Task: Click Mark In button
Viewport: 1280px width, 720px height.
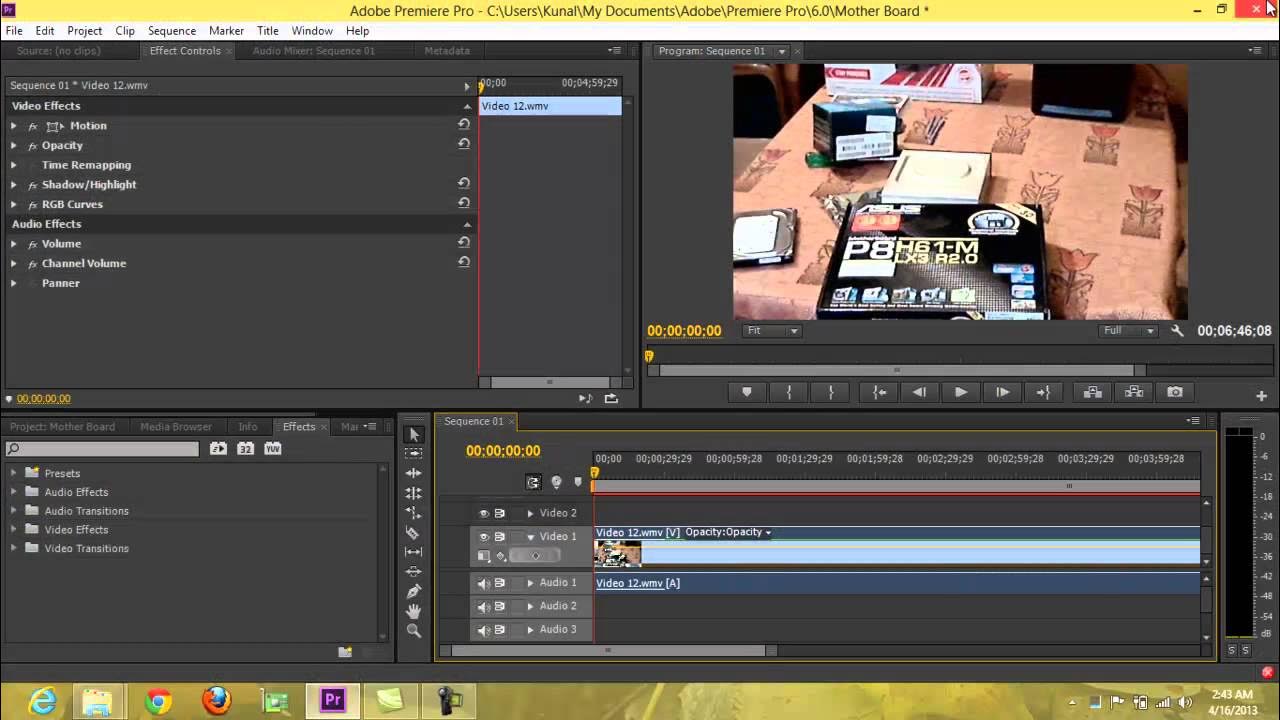Action: (789, 392)
